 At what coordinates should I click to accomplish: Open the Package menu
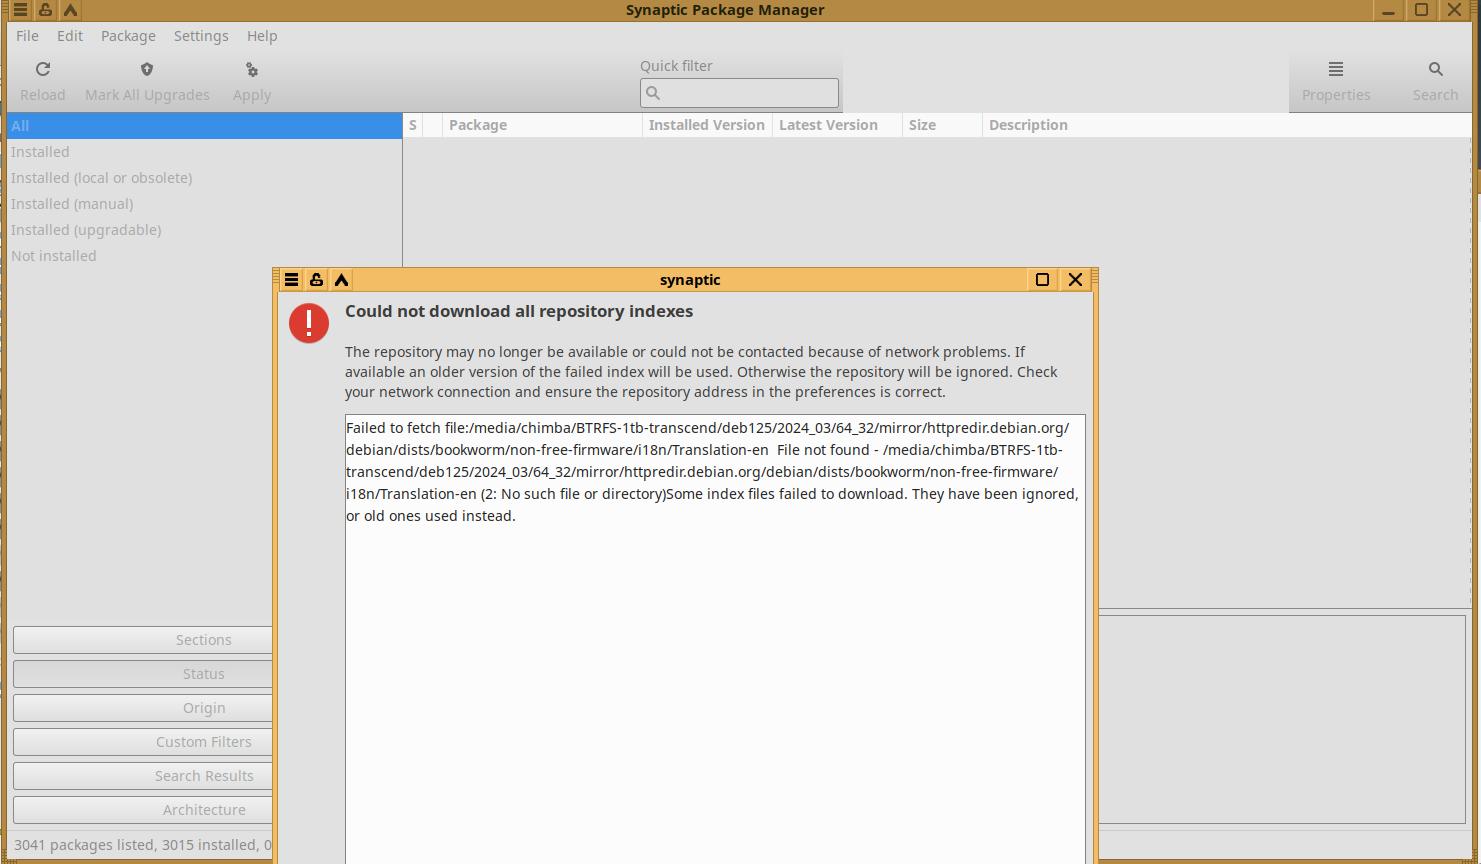tap(128, 36)
